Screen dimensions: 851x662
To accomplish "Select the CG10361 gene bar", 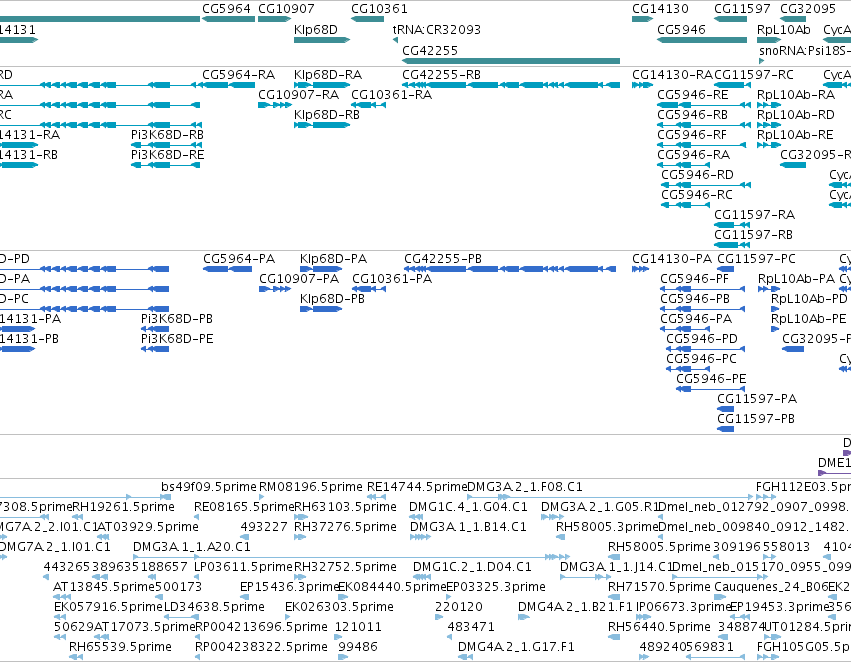I will coord(367,20).
